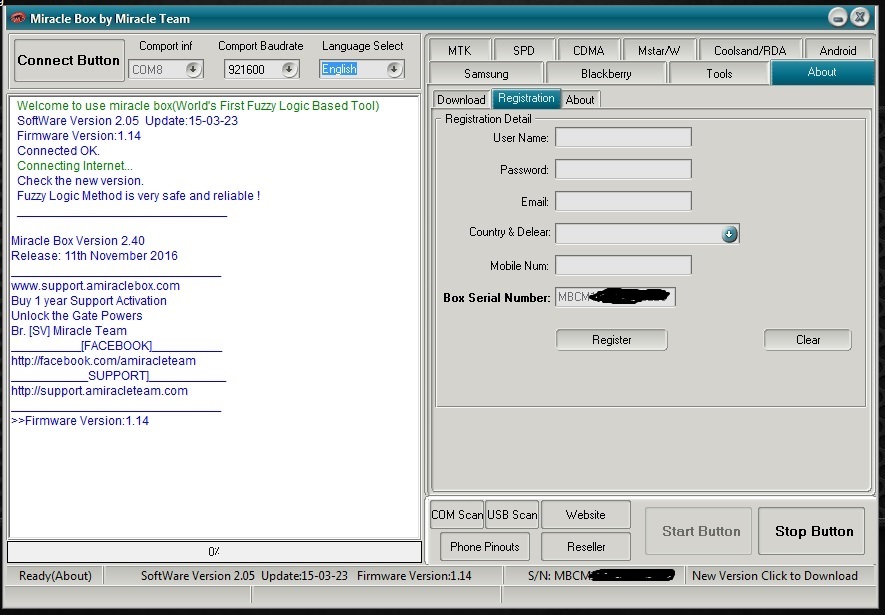
Task: Click the English language combo box
Action: point(361,69)
